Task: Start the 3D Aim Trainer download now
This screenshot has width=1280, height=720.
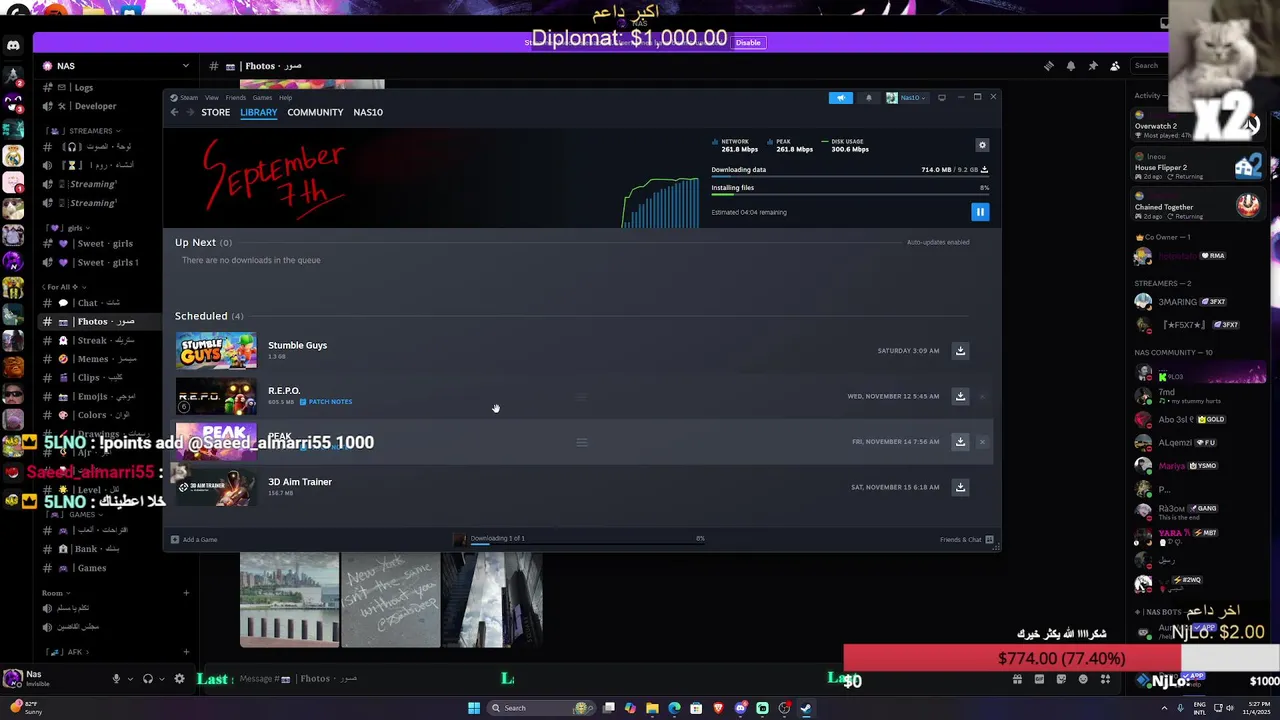Action: (x=960, y=487)
